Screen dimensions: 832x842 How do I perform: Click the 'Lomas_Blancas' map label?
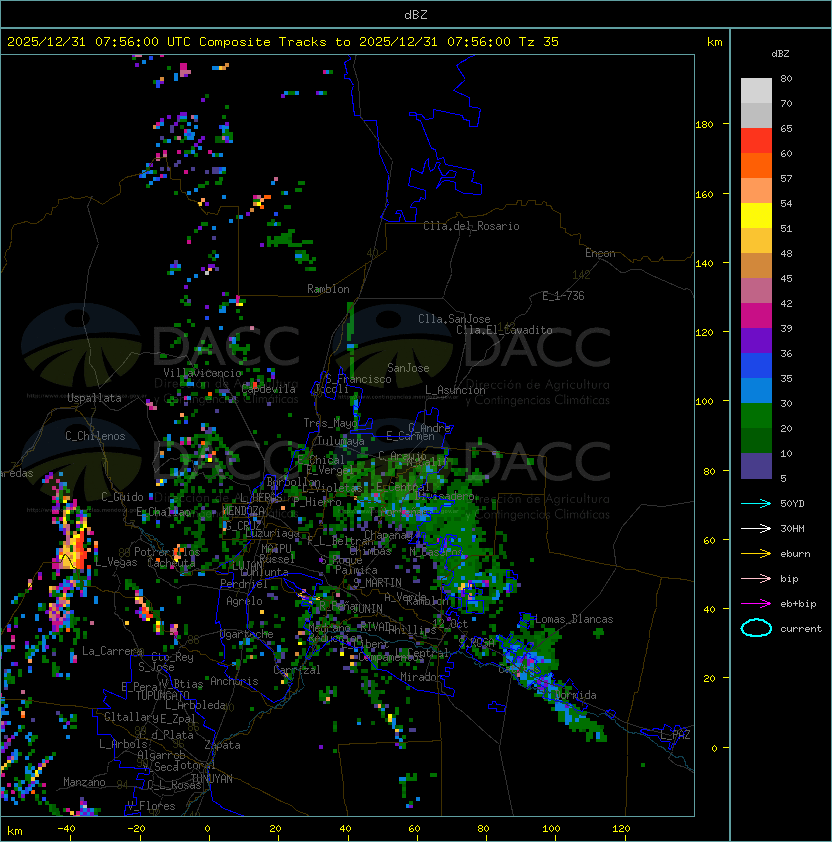[574, 619]
